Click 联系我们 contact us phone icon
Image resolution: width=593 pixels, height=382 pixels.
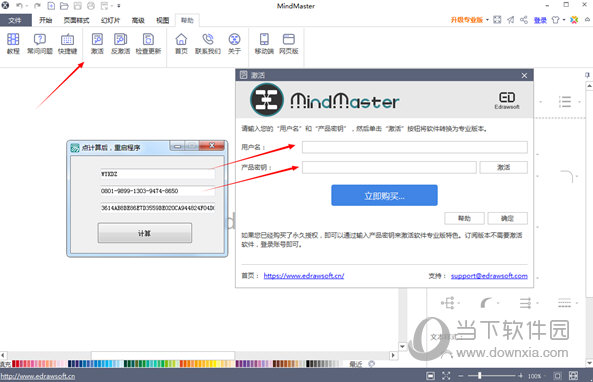[208, 43]
